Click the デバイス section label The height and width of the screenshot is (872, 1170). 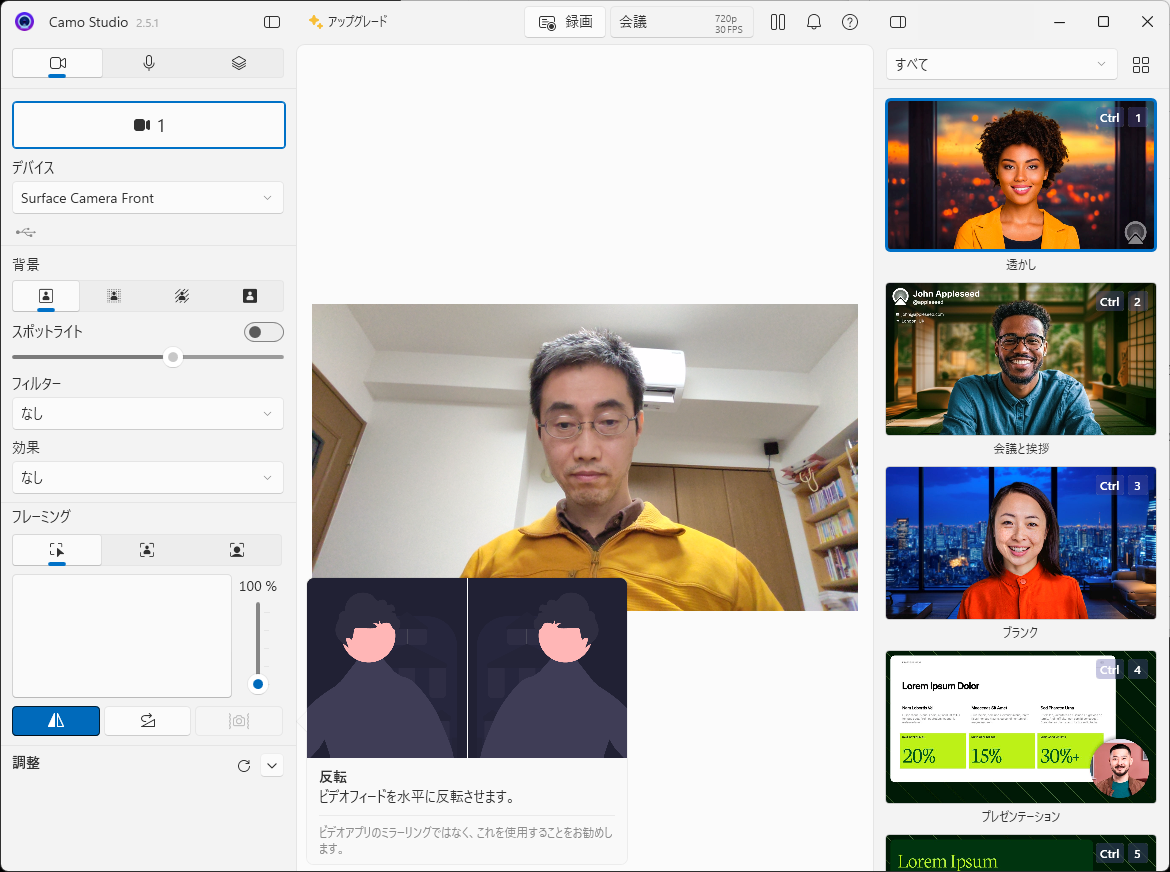34,168
